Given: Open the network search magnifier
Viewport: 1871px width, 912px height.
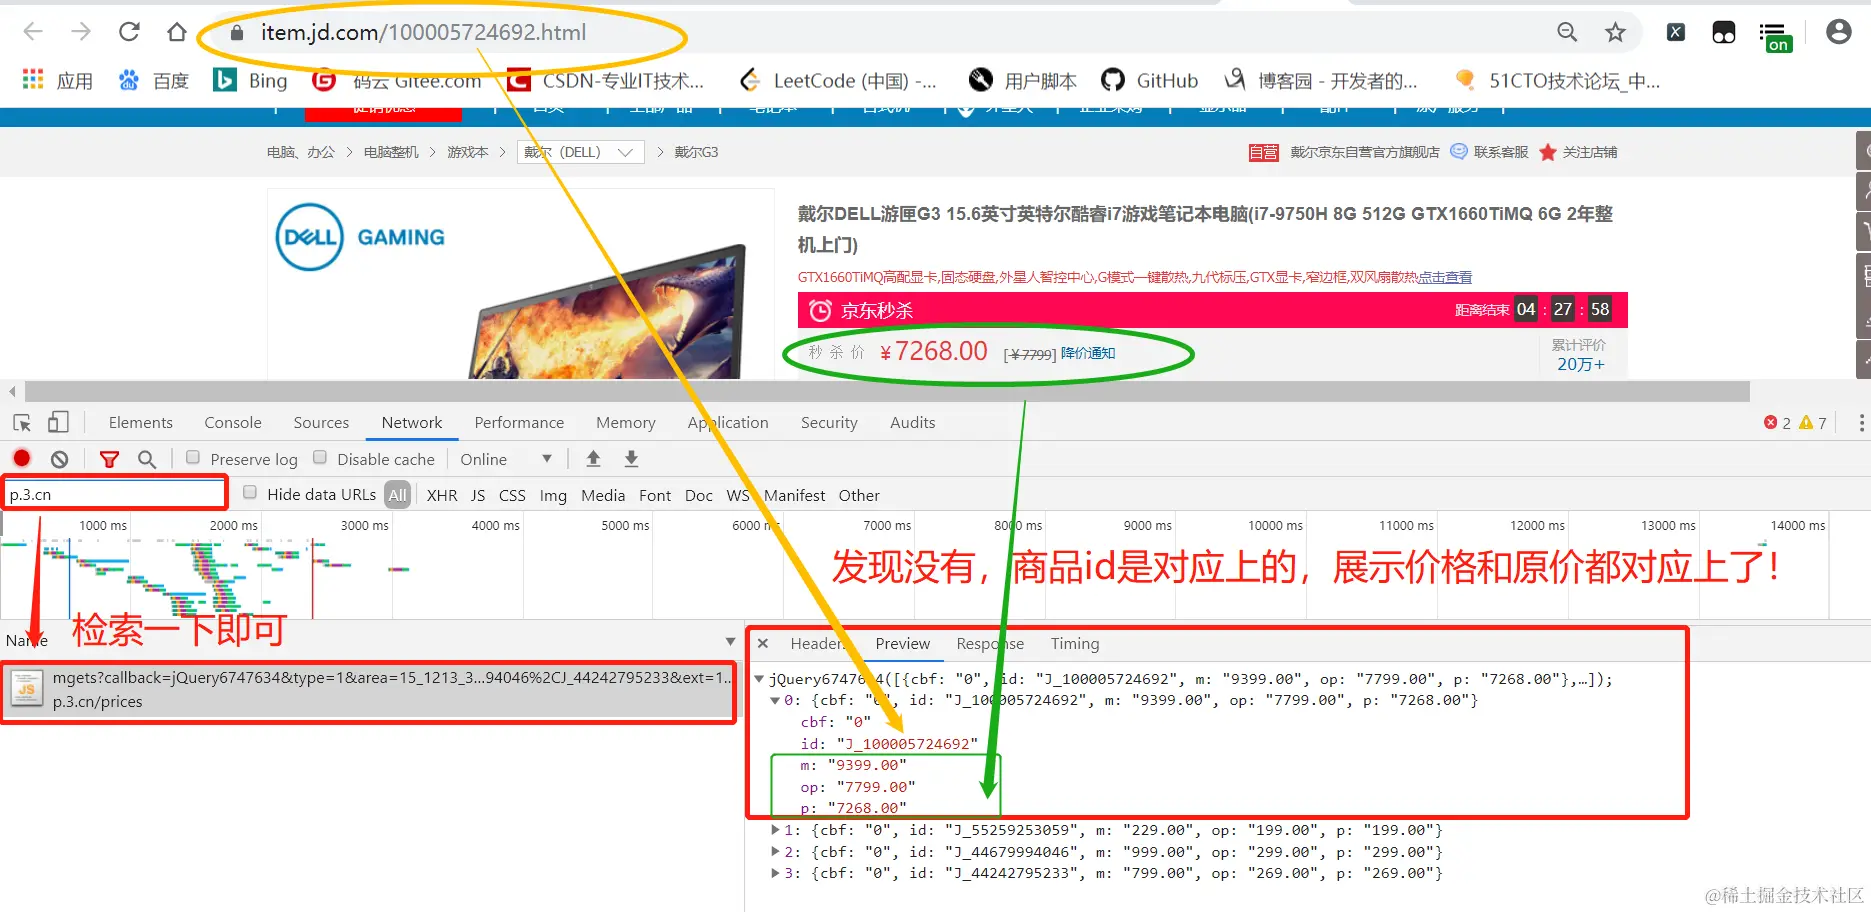Looking at the screenshot, I should pyautogui.click(x=147, y=459).
